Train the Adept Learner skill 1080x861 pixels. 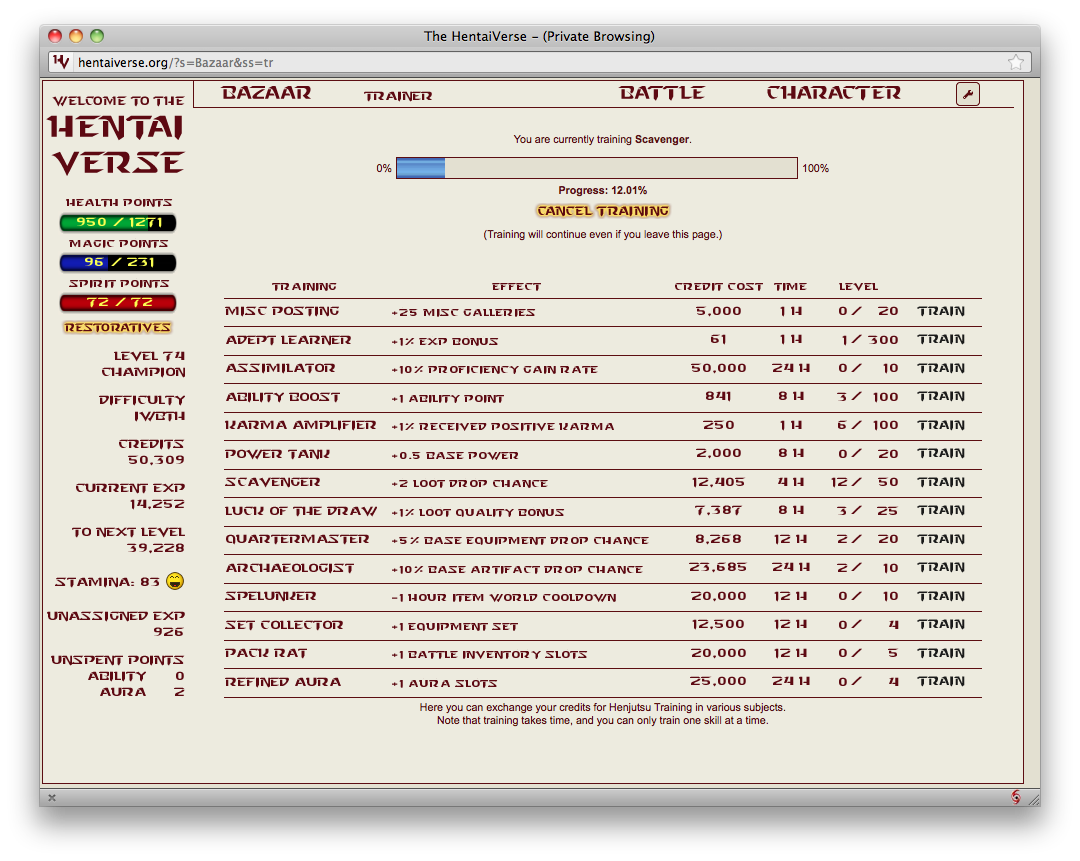point(941,340)
